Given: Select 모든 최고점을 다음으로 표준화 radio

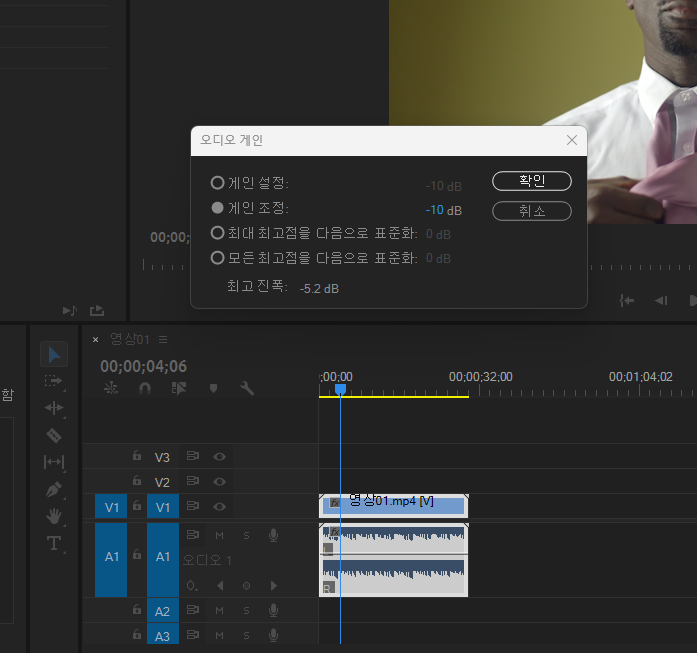Looking at the screenshot, I should 217,257.
